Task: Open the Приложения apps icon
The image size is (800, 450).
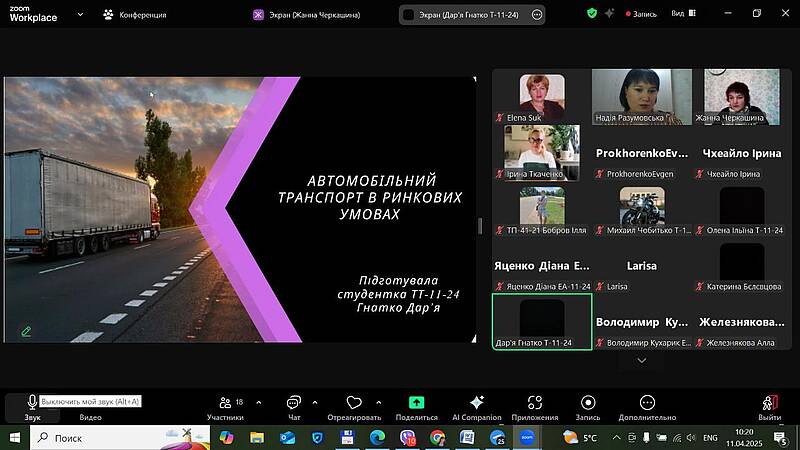Action: point(534,404)
